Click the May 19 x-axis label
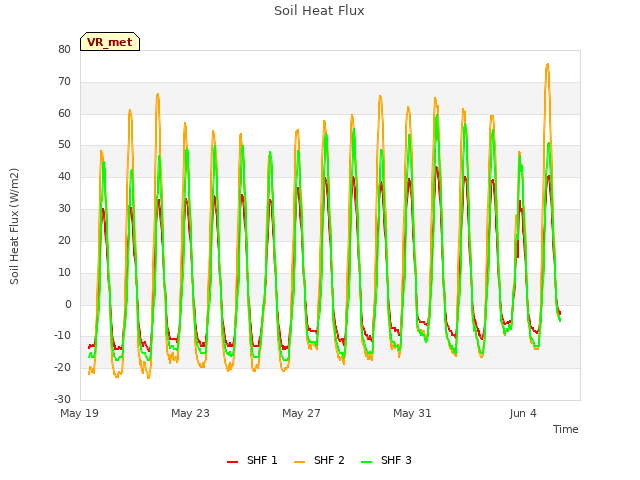640x480 pixels. point(79,413)
